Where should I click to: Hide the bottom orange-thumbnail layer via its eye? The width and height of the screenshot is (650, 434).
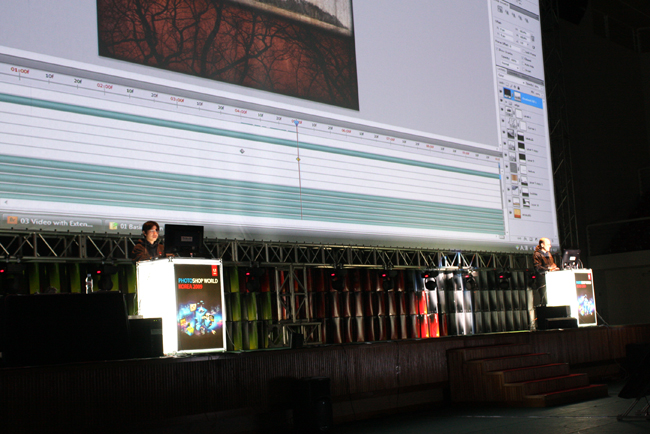pyautogui.click(x=510, y=211)
